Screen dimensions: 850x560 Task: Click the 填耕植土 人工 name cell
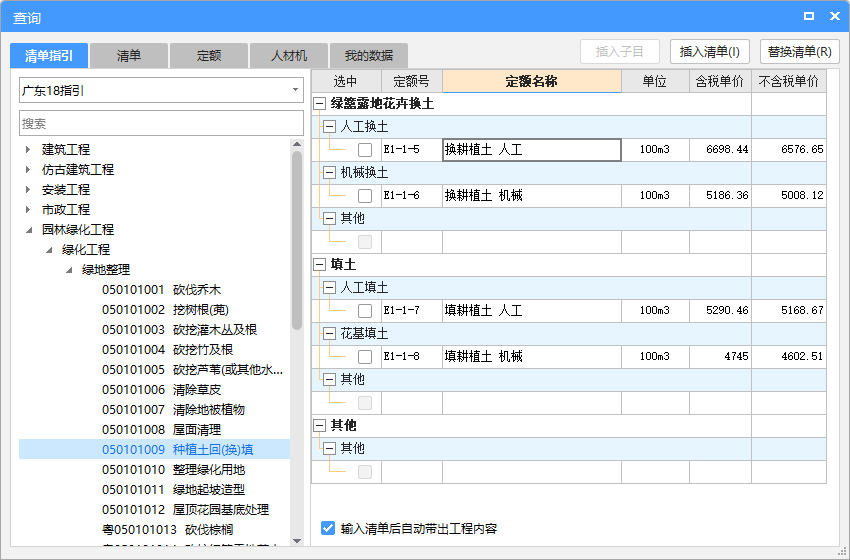[x=532, y=311]
